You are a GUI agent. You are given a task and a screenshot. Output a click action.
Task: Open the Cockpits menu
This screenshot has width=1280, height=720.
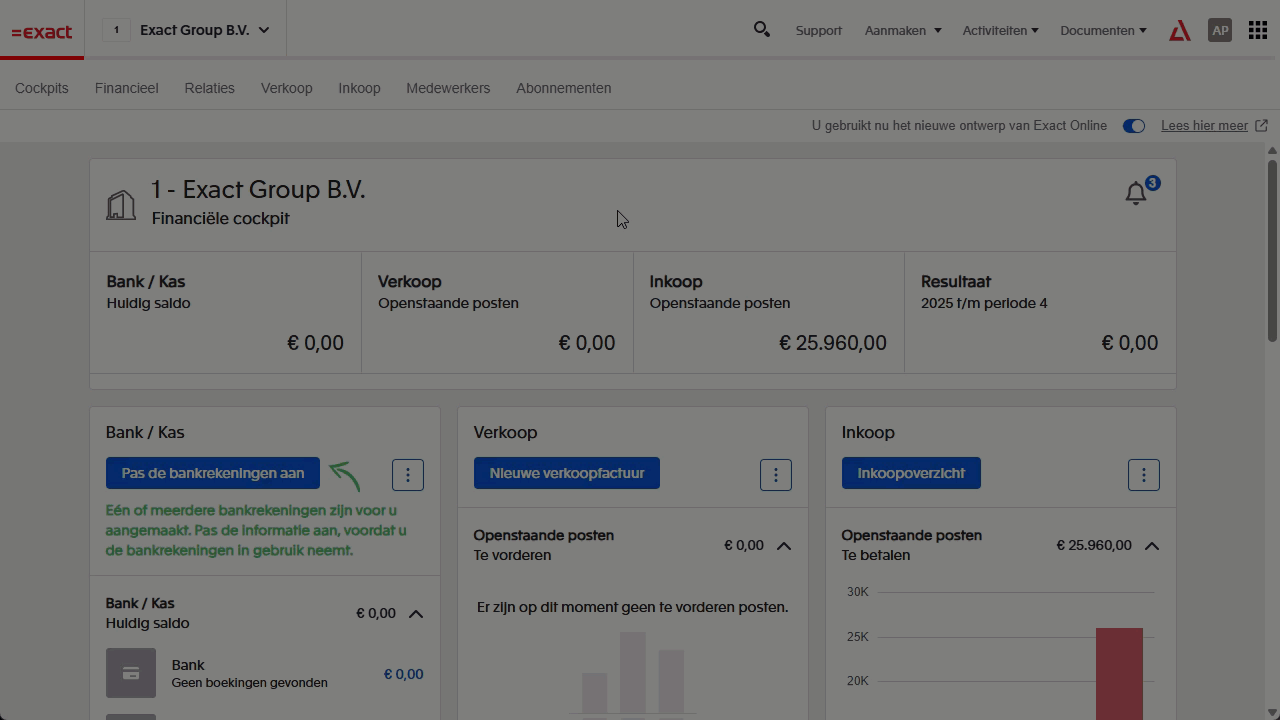coord(42,88)
